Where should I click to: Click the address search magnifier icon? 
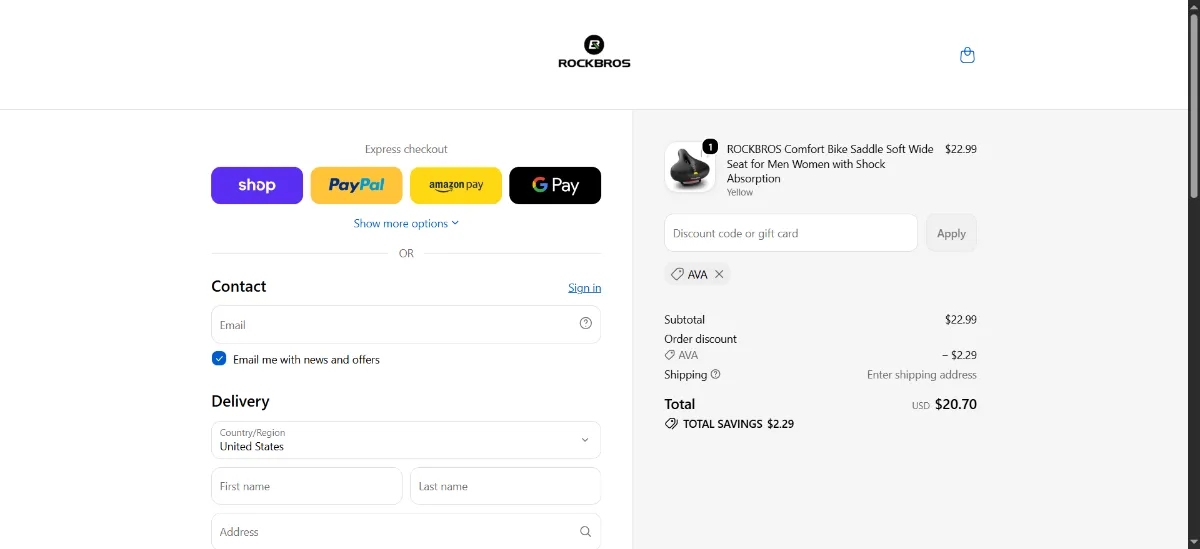point(586,532)
